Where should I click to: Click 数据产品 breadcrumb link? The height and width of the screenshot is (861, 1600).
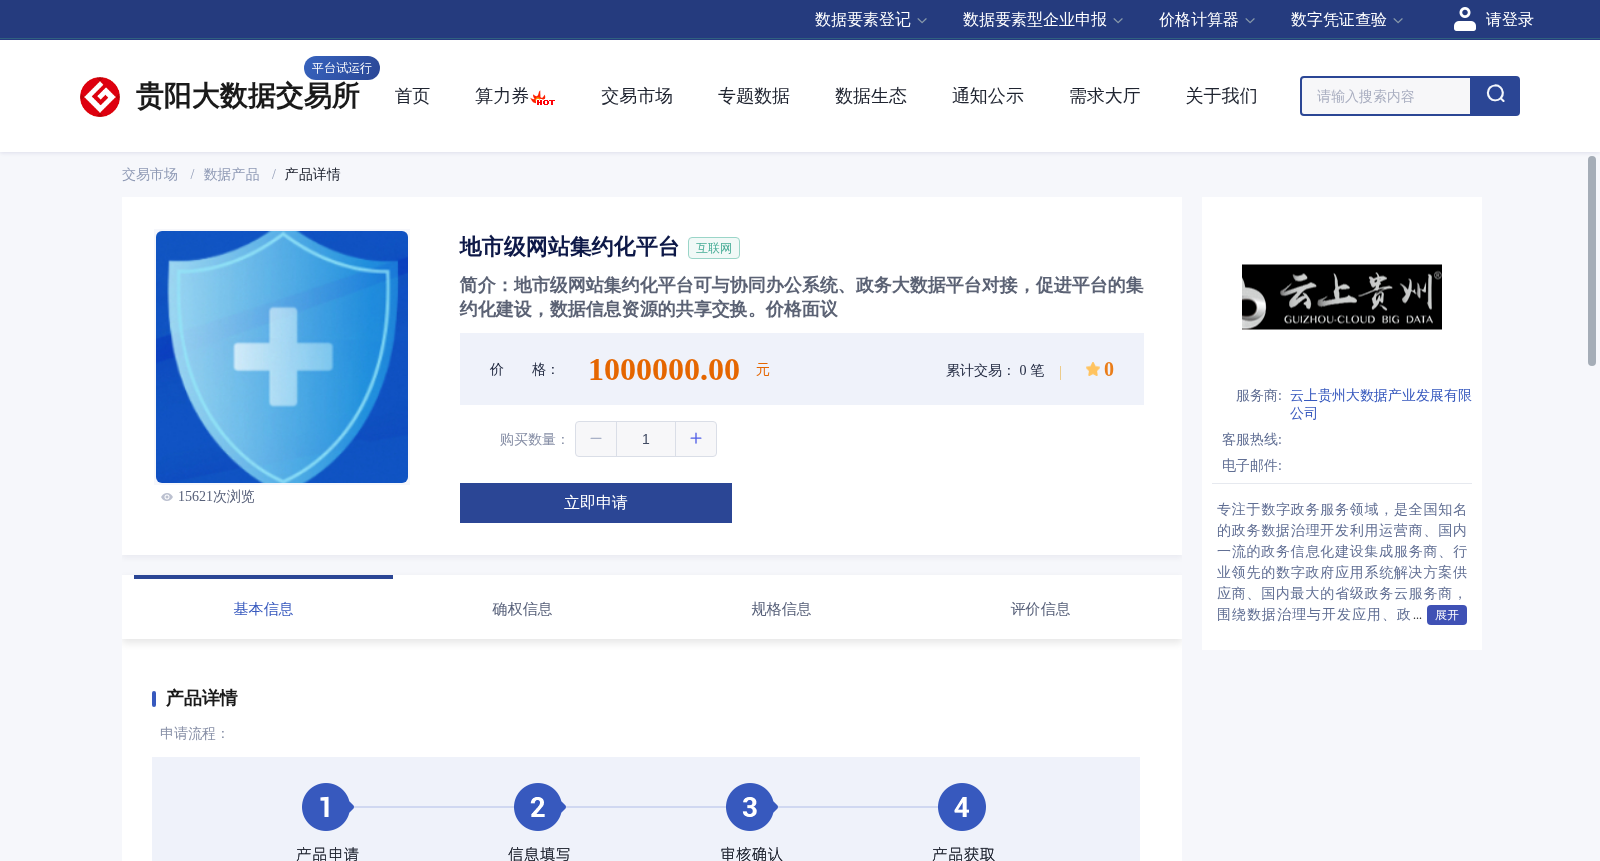click(x=231, y=174)
